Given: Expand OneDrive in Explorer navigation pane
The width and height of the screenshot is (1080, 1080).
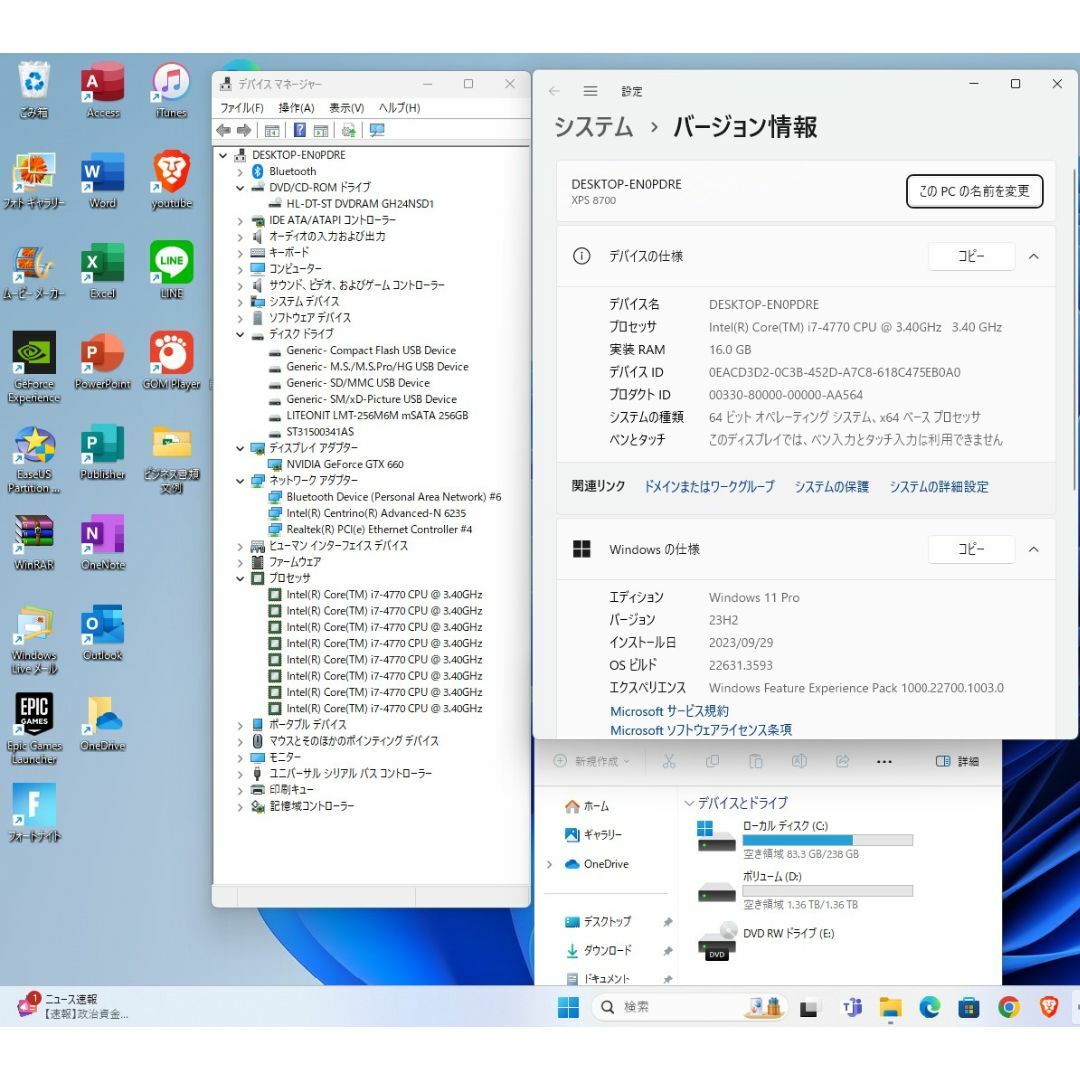Looking at the screenshot, I should (550, 864).
